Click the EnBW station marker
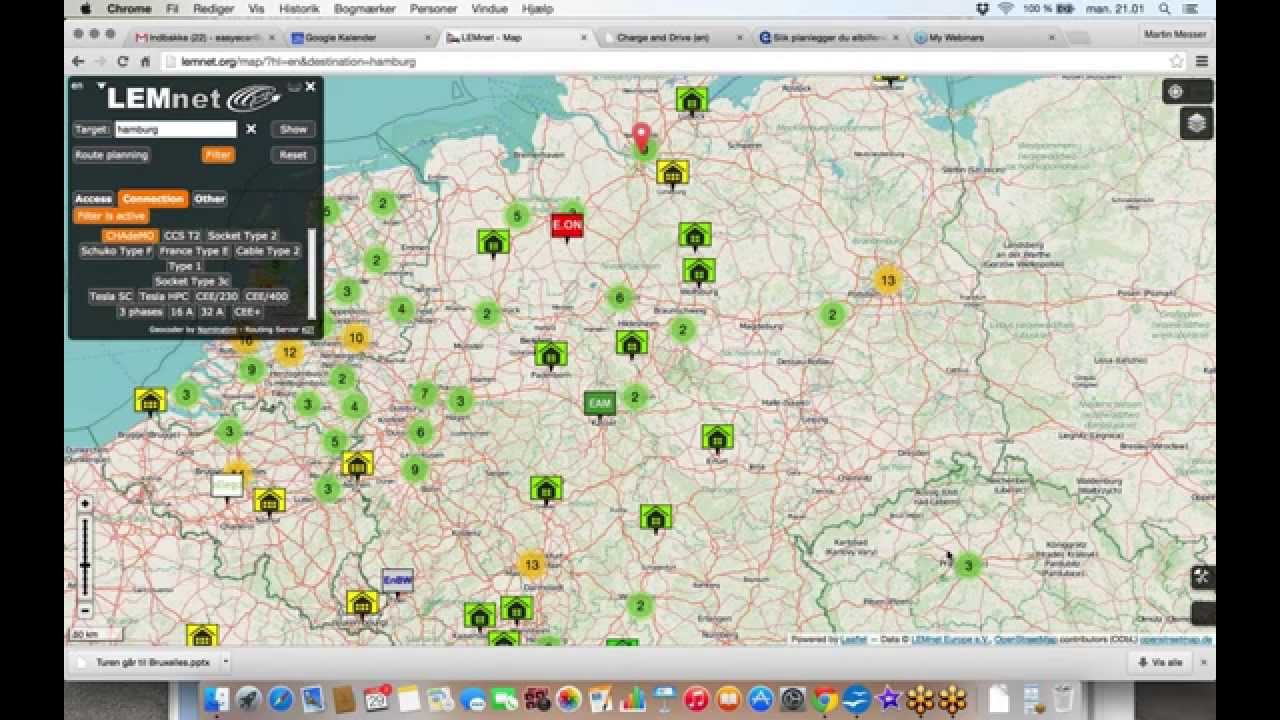The width and height of the screenshot is (1280, 720). click(x=397, y=580)
